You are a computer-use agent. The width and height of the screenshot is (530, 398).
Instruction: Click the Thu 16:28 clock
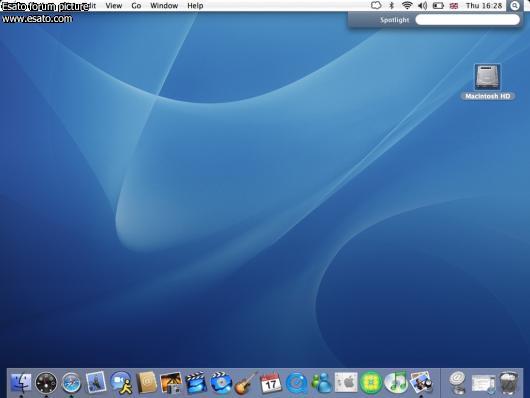click(x=484, y=5)
